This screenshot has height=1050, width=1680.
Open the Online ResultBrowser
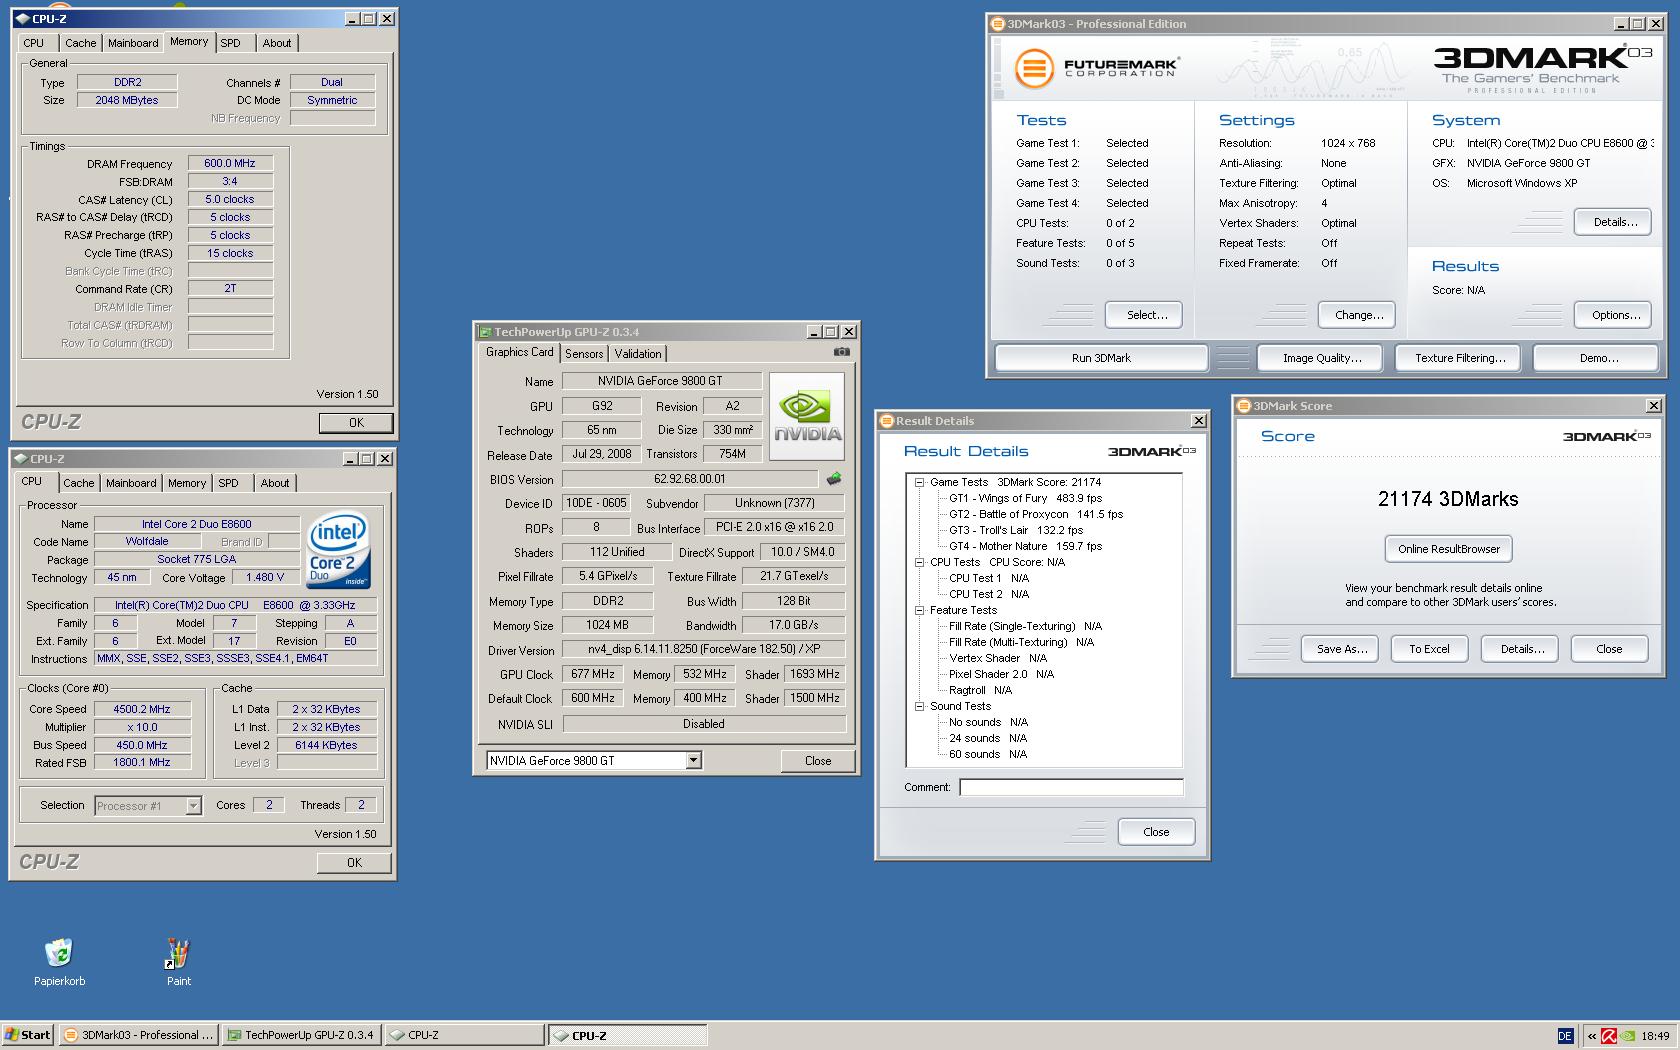point(1448,549)
